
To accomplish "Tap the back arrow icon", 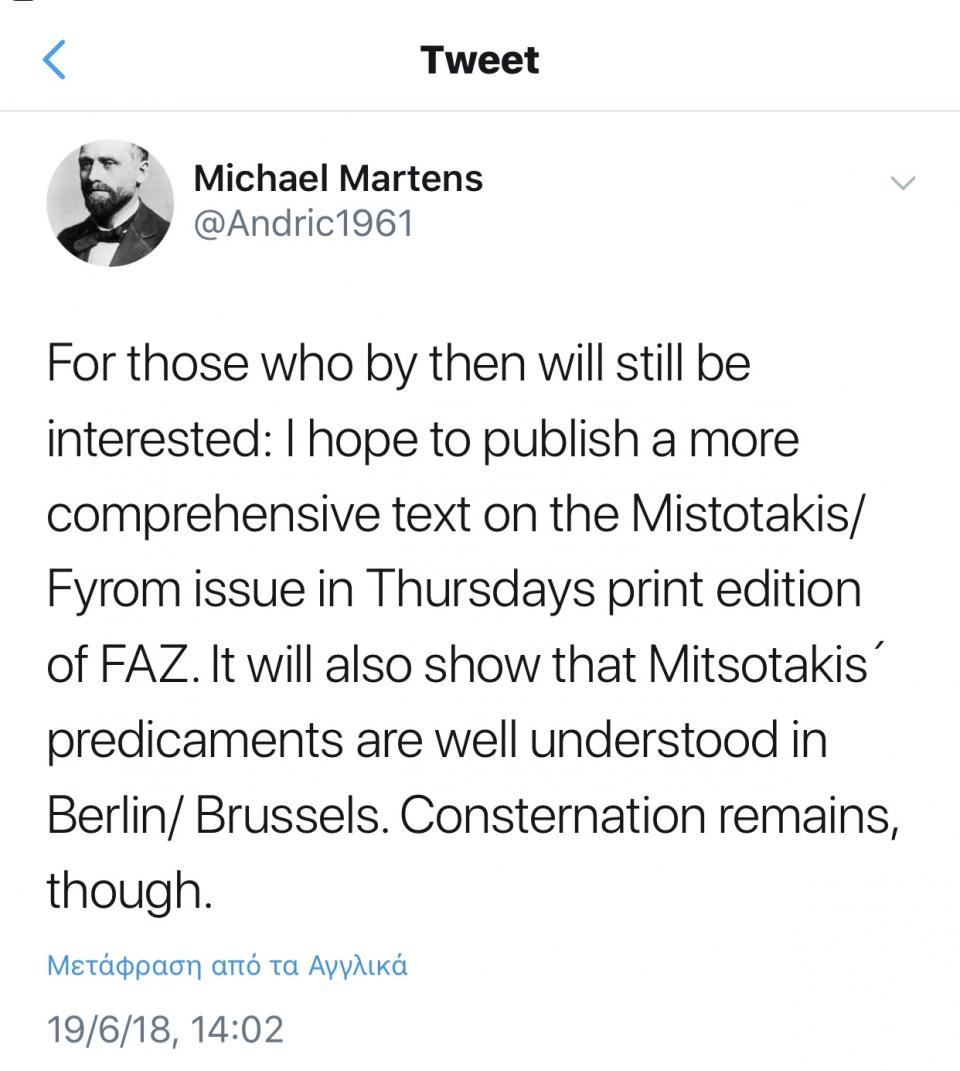I will pos(55,61).
